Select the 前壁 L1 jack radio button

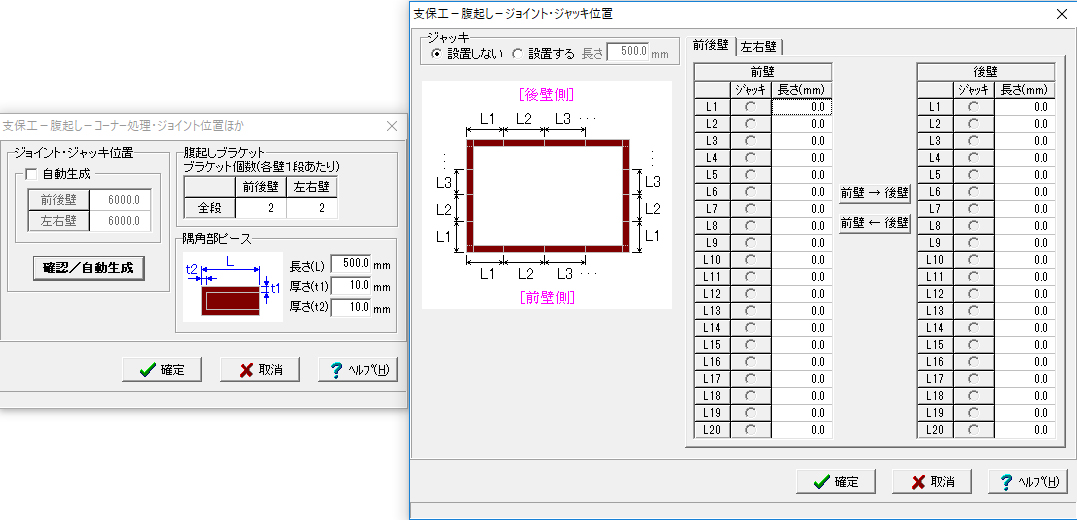pyautogui.click(x=750, y=106)
